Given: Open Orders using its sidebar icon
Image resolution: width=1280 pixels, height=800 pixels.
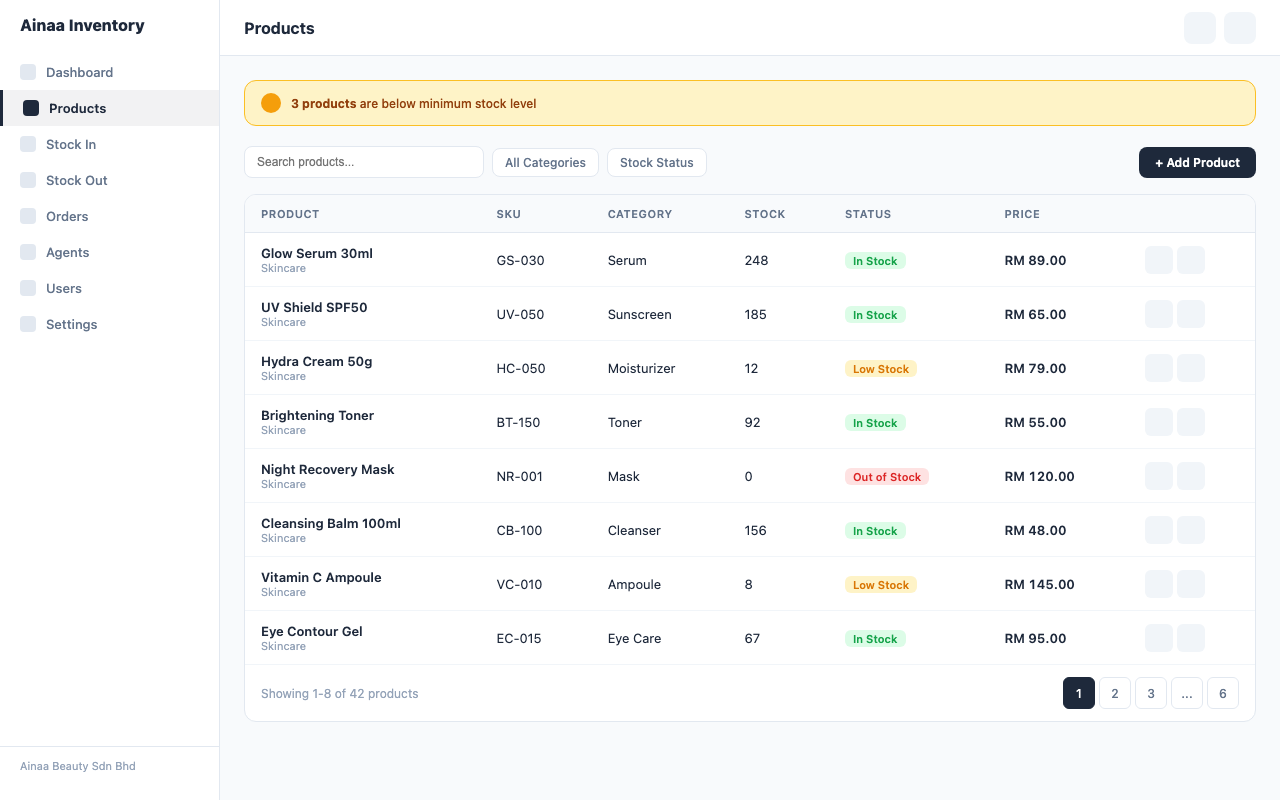Looking at the screenshot, I should 27,216.
